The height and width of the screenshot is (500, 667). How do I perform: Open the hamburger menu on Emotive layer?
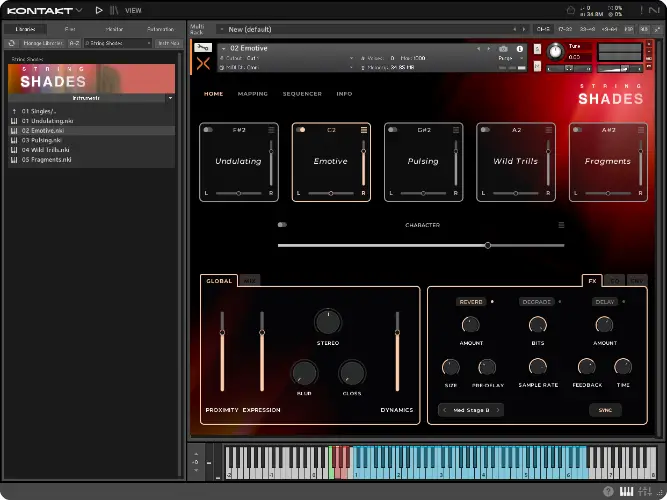pos(364,130)
